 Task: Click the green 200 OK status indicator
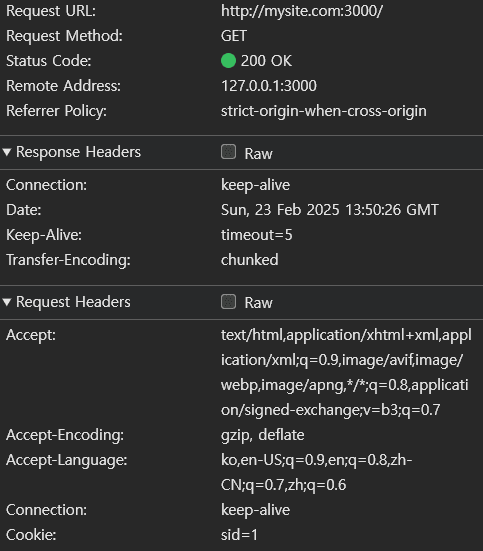click(x=228, y=60)
